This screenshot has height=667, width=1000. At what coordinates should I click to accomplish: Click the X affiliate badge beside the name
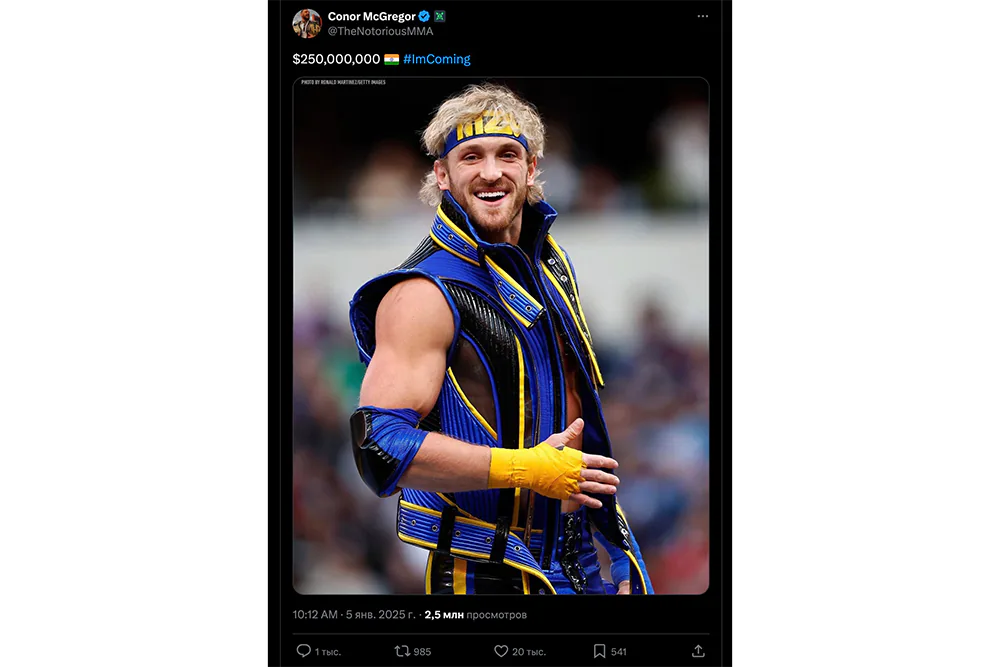440,17
